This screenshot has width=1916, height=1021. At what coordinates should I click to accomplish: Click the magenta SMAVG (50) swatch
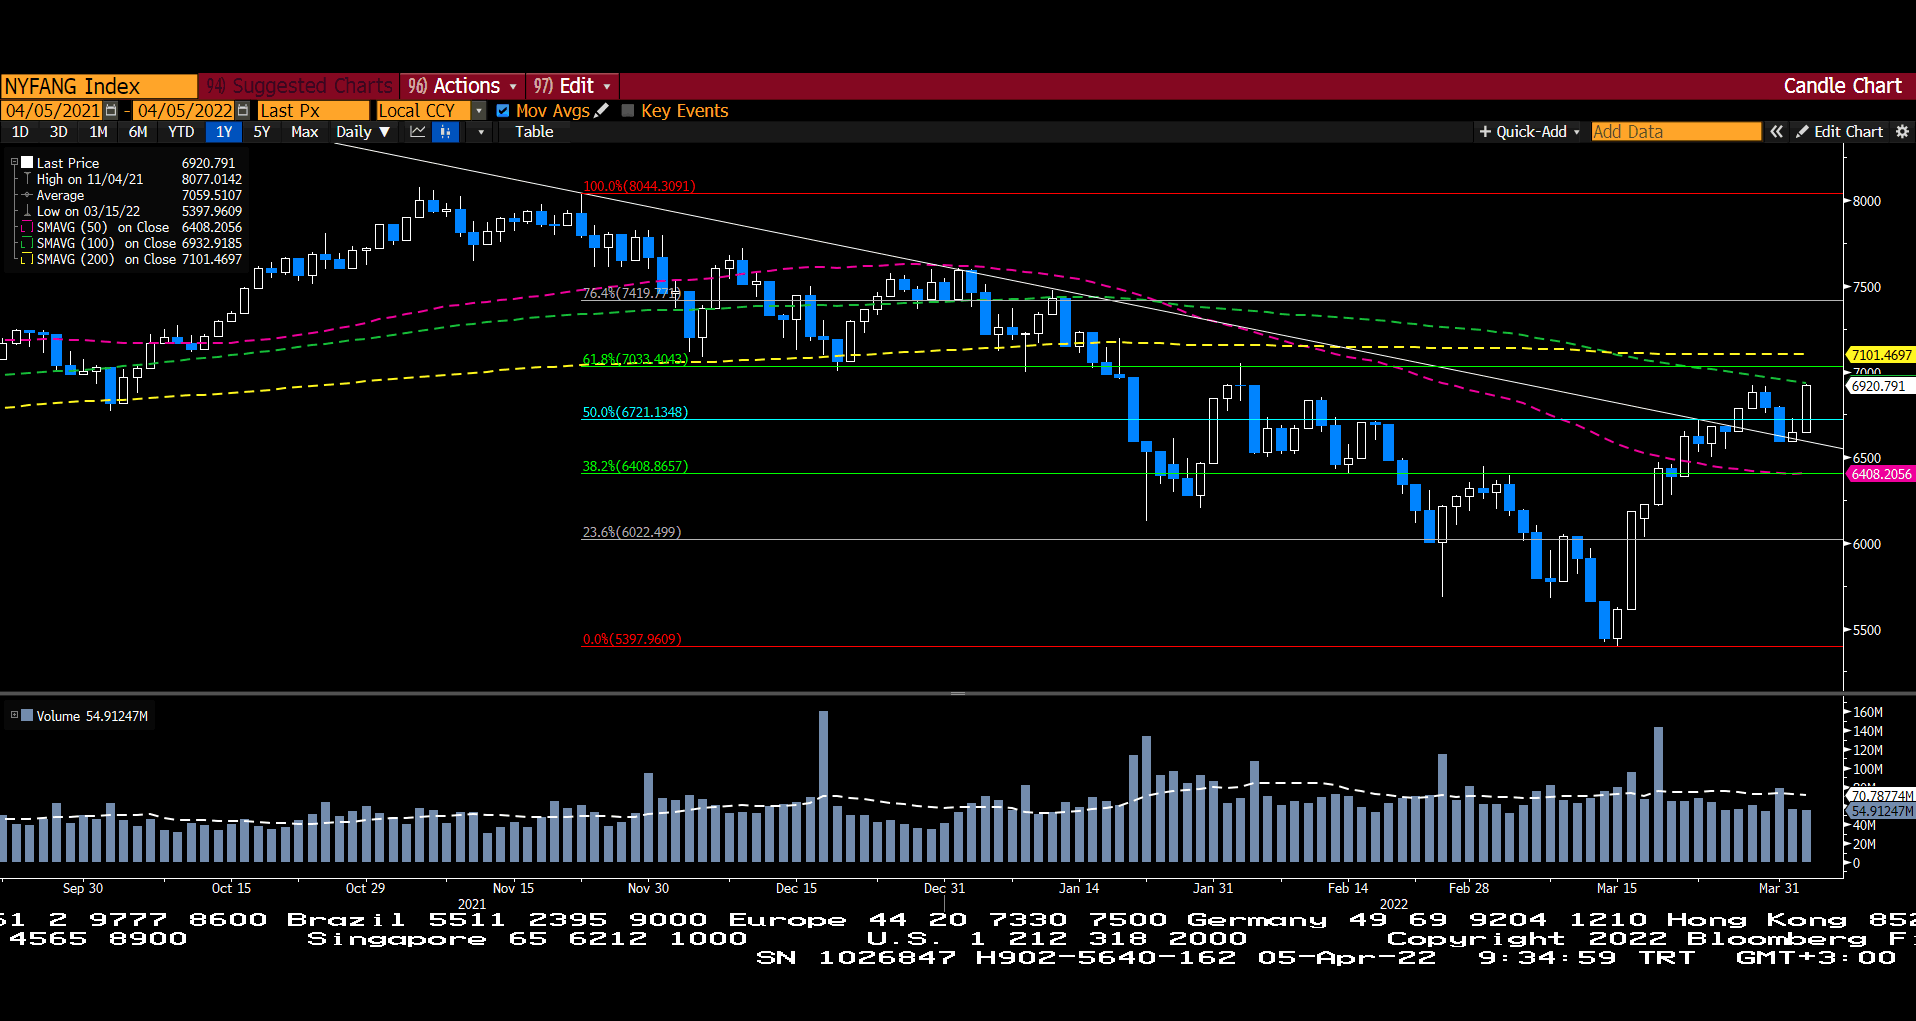pyautogui.click(x=28, y=227)
